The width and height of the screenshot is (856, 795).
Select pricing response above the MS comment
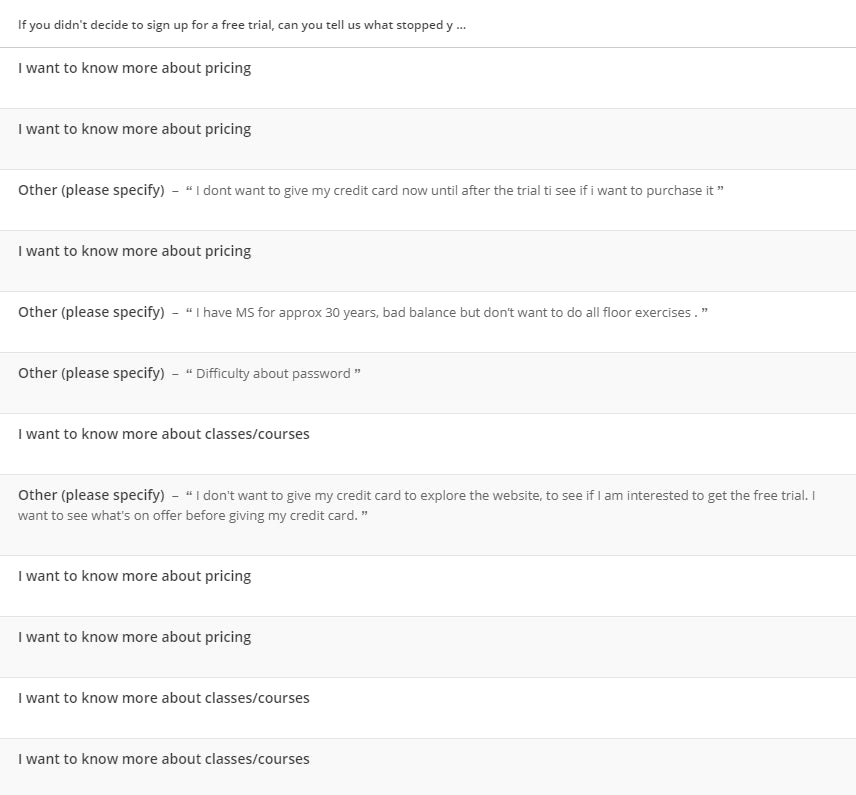point(134,251)
